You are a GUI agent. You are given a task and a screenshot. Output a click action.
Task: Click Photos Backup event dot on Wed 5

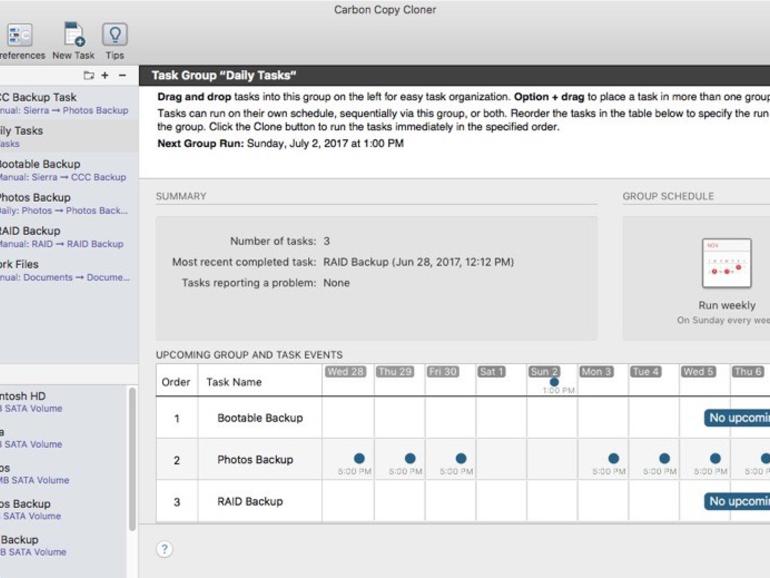point(715,458)
